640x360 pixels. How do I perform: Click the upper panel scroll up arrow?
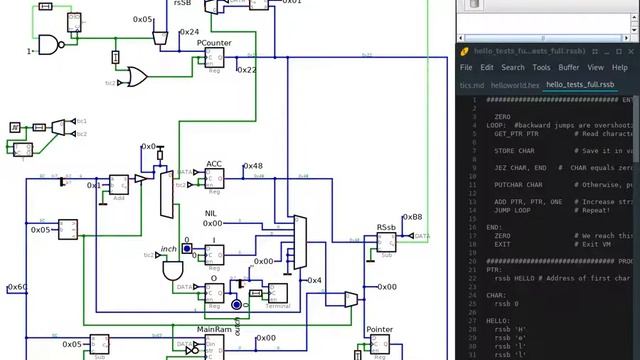[x=635, y=17]
